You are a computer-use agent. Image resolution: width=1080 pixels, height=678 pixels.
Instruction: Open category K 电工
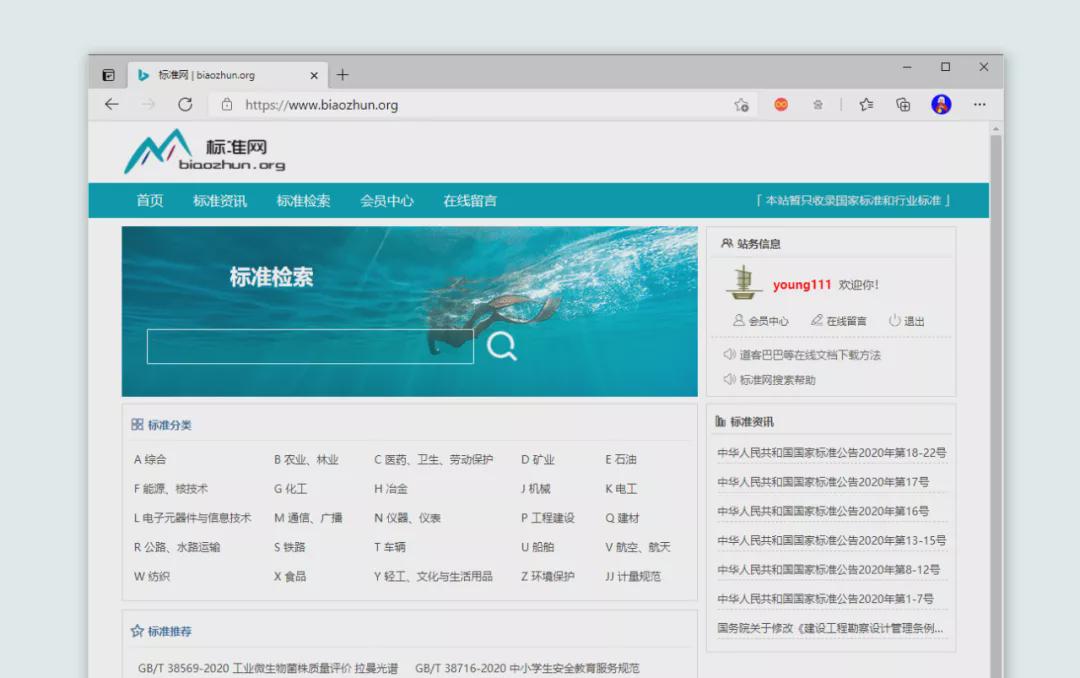coord(621,489)
